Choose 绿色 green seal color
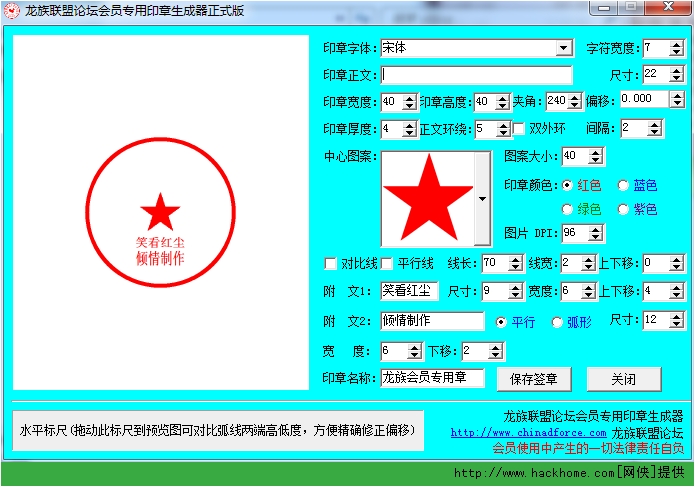Image resolution: width=695 pixels, height=487 pixels. 568,209
